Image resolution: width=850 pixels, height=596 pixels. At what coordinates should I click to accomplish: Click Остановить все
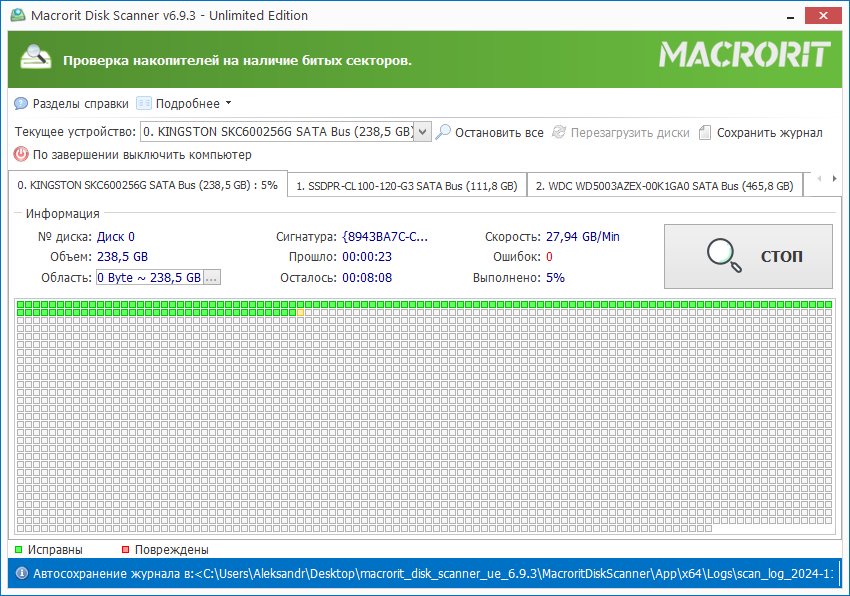[x=499, y=132]
